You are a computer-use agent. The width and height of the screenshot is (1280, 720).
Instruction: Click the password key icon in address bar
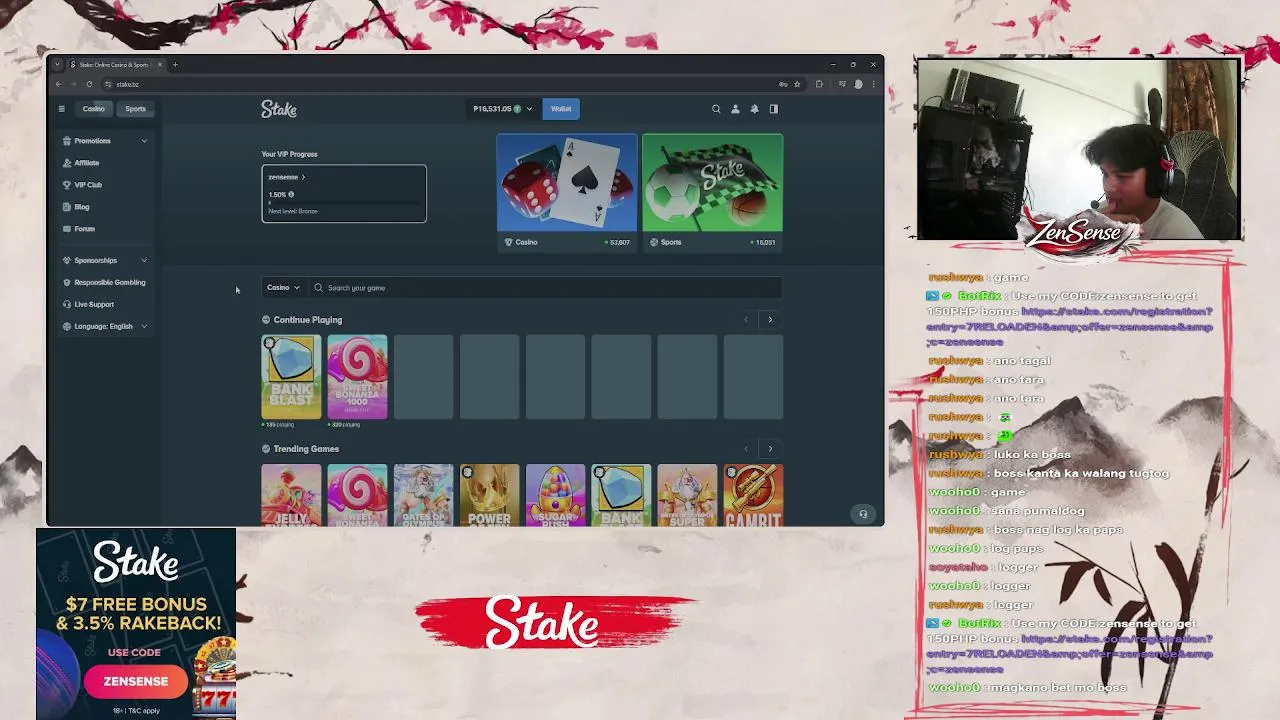783,84
